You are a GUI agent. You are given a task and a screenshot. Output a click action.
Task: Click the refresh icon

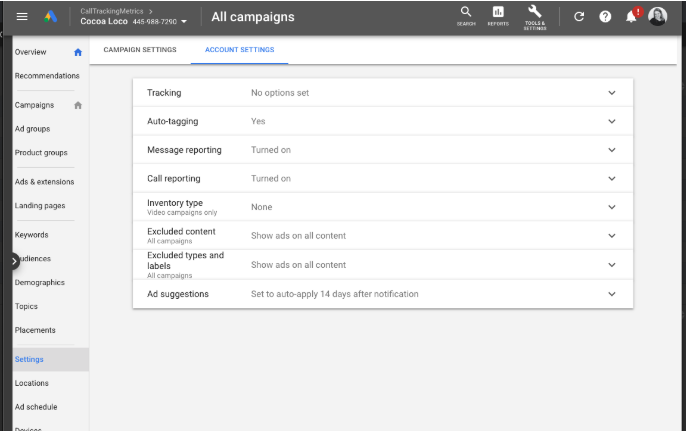pyautogui.click(x=579, y=17)
